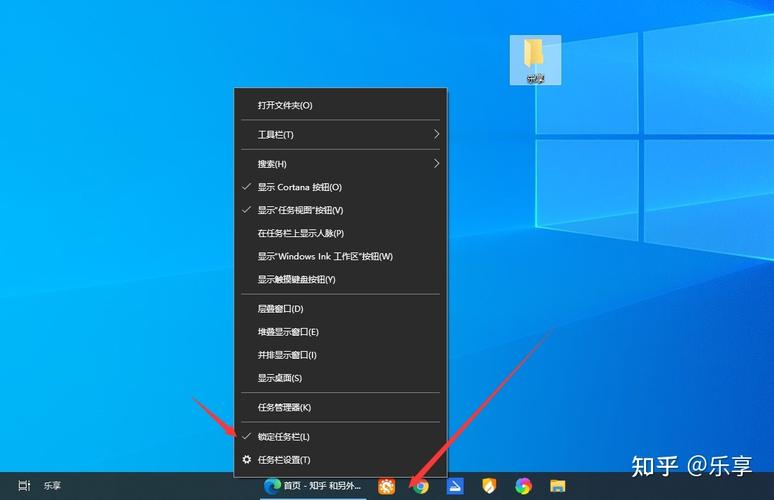Choose 层叠窗口(D) from the menu

pyautogui.click(x=340, y=309)
